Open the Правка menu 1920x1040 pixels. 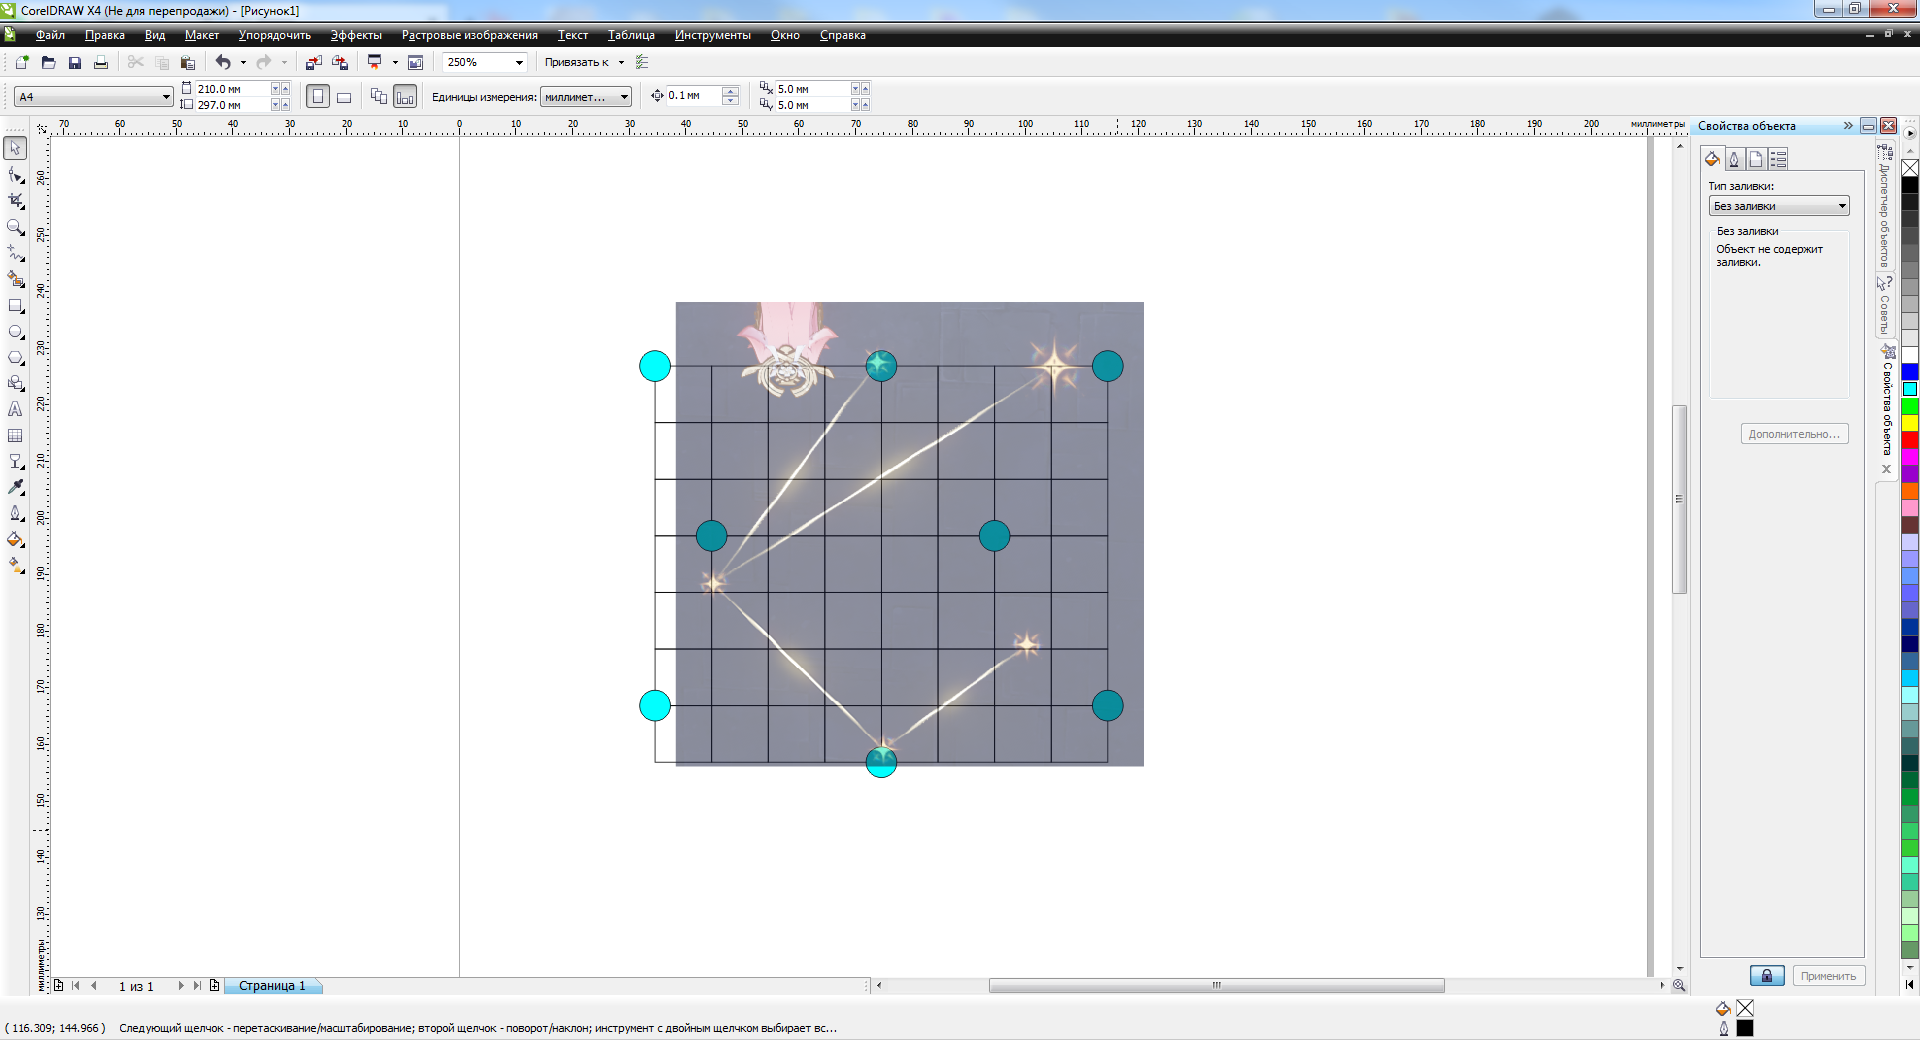105,35
